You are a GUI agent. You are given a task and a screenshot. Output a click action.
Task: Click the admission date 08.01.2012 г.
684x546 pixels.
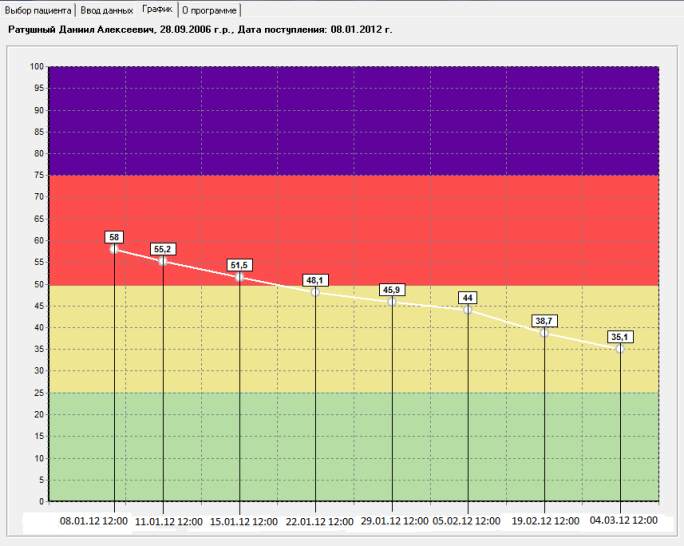click(x=361, y=30)
